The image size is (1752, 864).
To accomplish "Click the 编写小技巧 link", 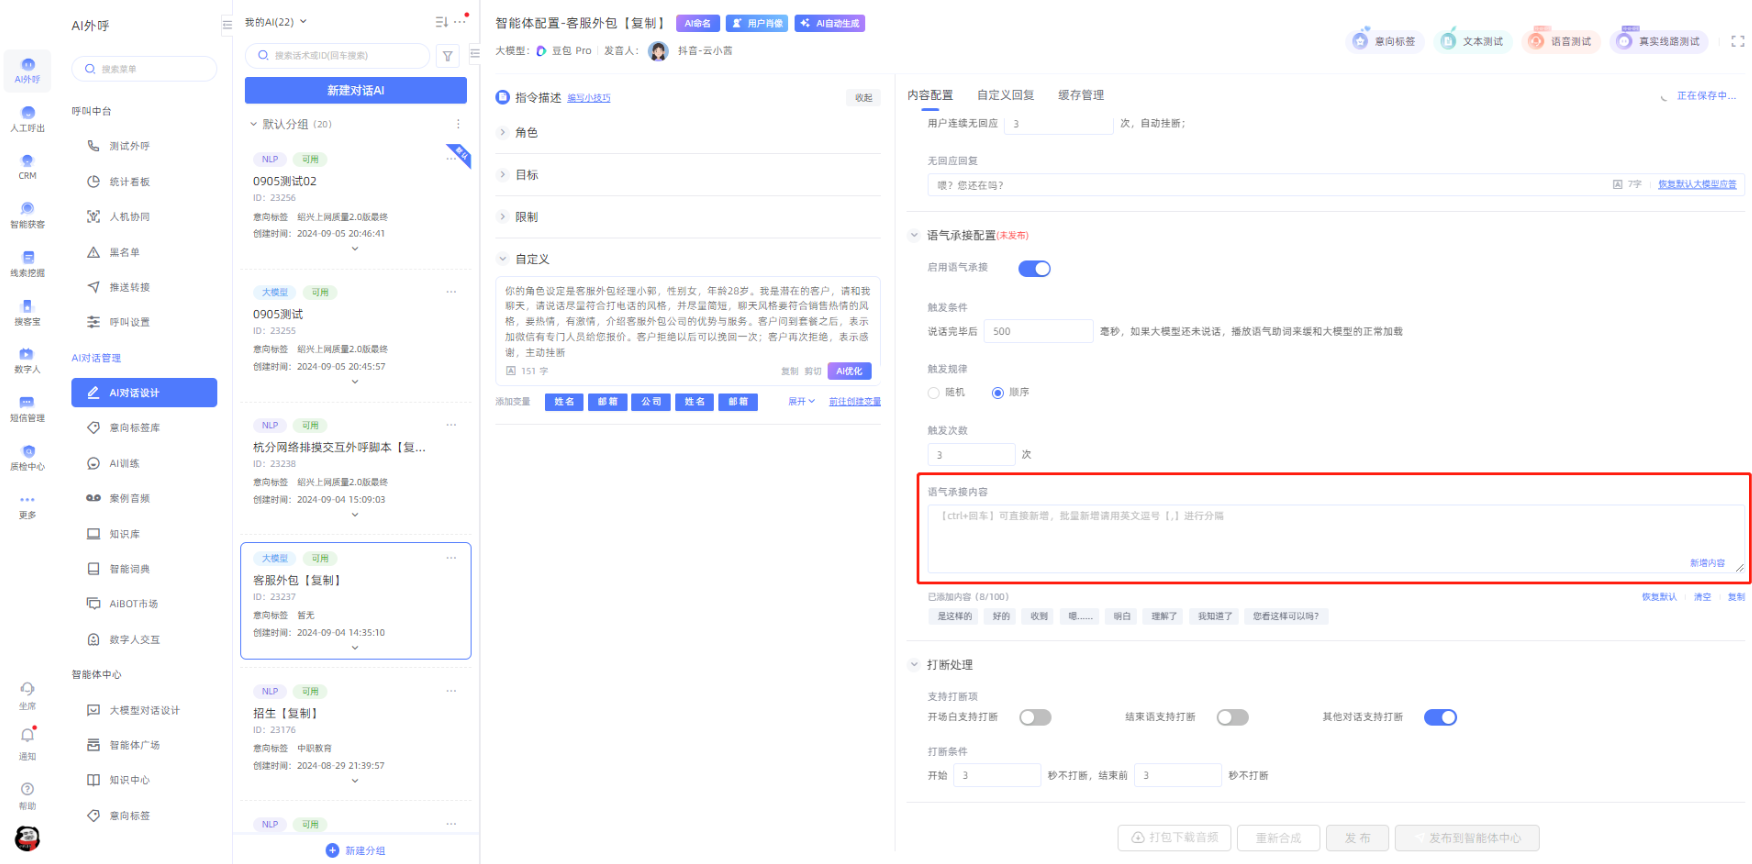I will [588, 98].
